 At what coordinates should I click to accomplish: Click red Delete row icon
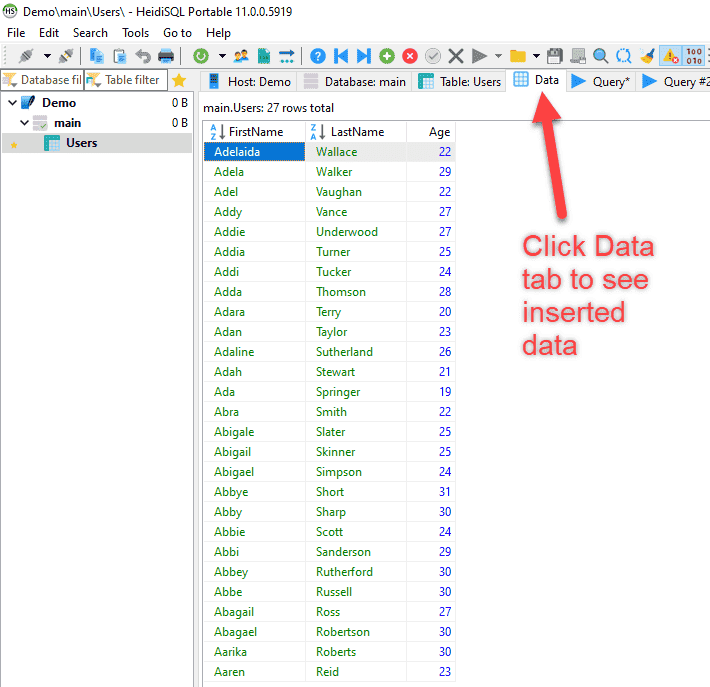(x=410, y=56)
